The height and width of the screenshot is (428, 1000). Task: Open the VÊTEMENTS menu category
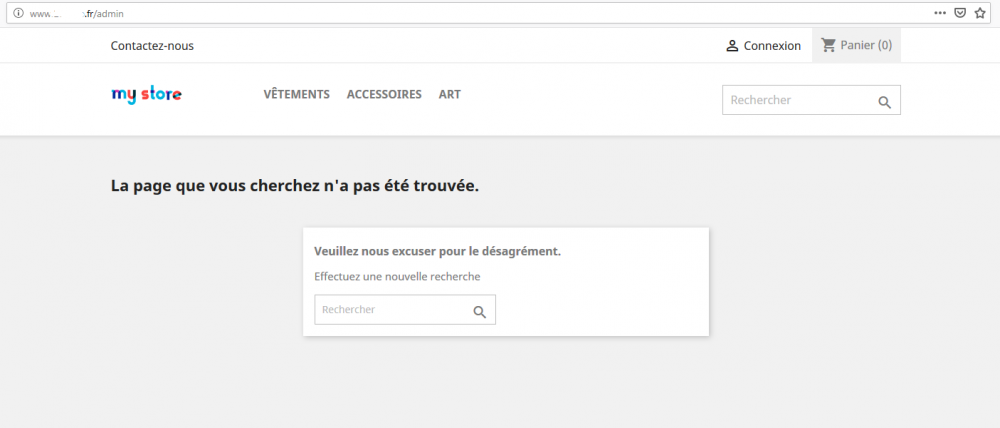click(x=297, y=94)
